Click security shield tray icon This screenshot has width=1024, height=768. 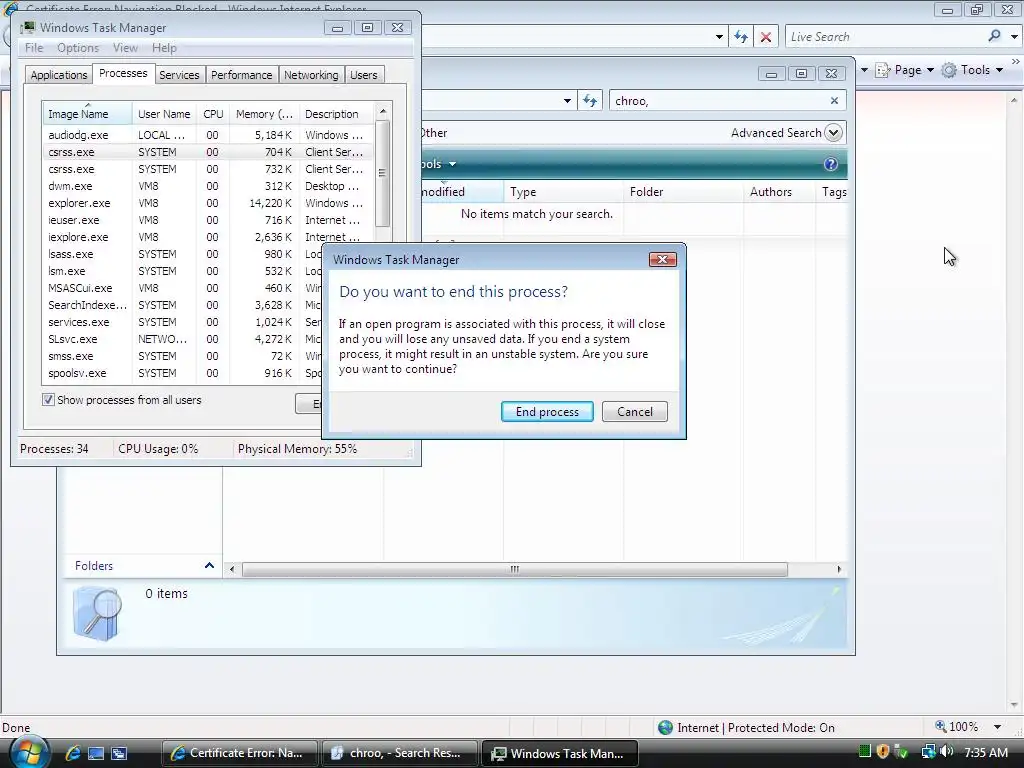point(883,752)
